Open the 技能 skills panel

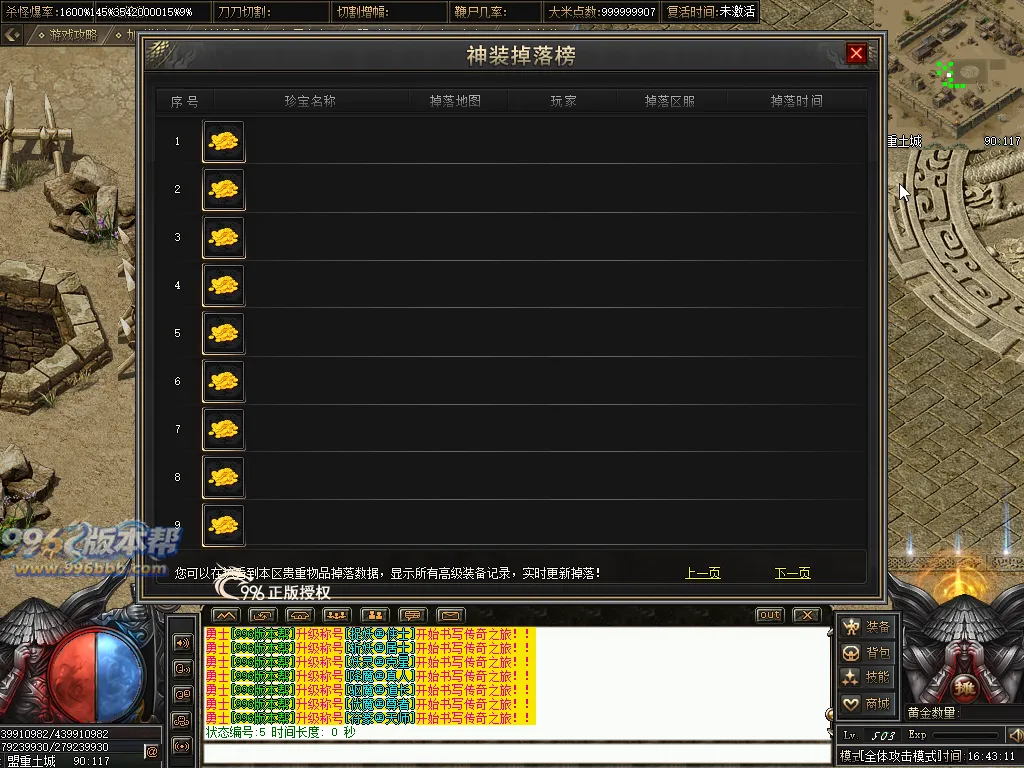tap(866, 677)
